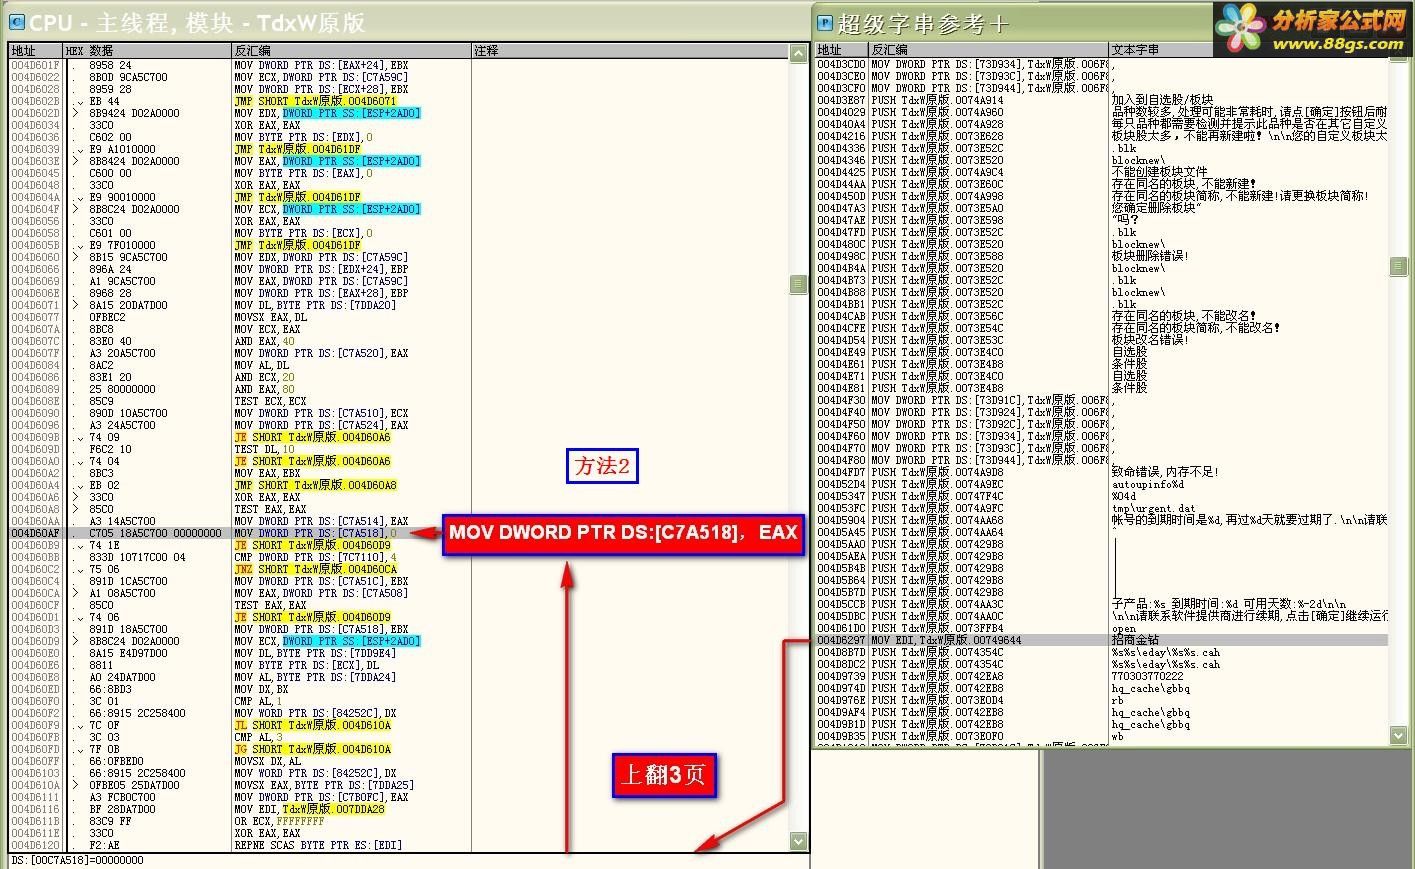Select CPU row 004D6039 JMP TdxW原版.004D61DF
The height and width of the screenshot is (869, 1415).
(399, 149)
